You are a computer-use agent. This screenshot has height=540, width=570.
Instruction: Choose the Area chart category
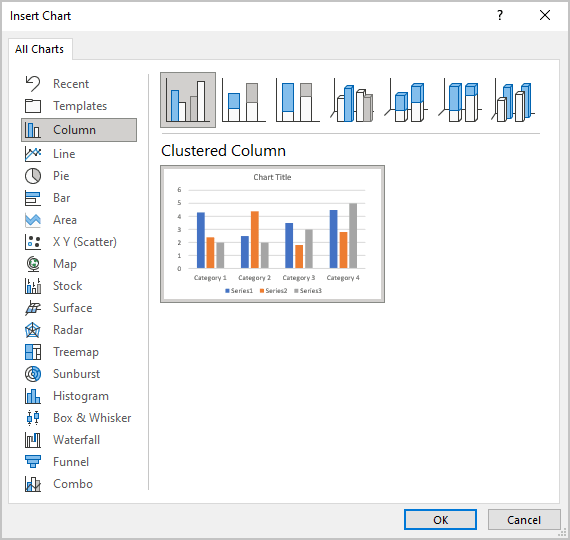point(79,220)
